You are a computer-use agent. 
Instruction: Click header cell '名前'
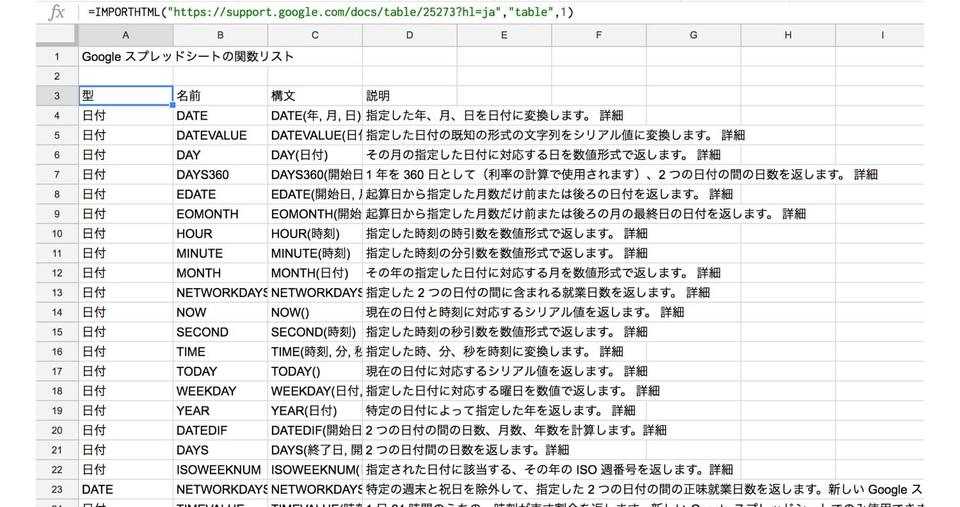point(220,96)
